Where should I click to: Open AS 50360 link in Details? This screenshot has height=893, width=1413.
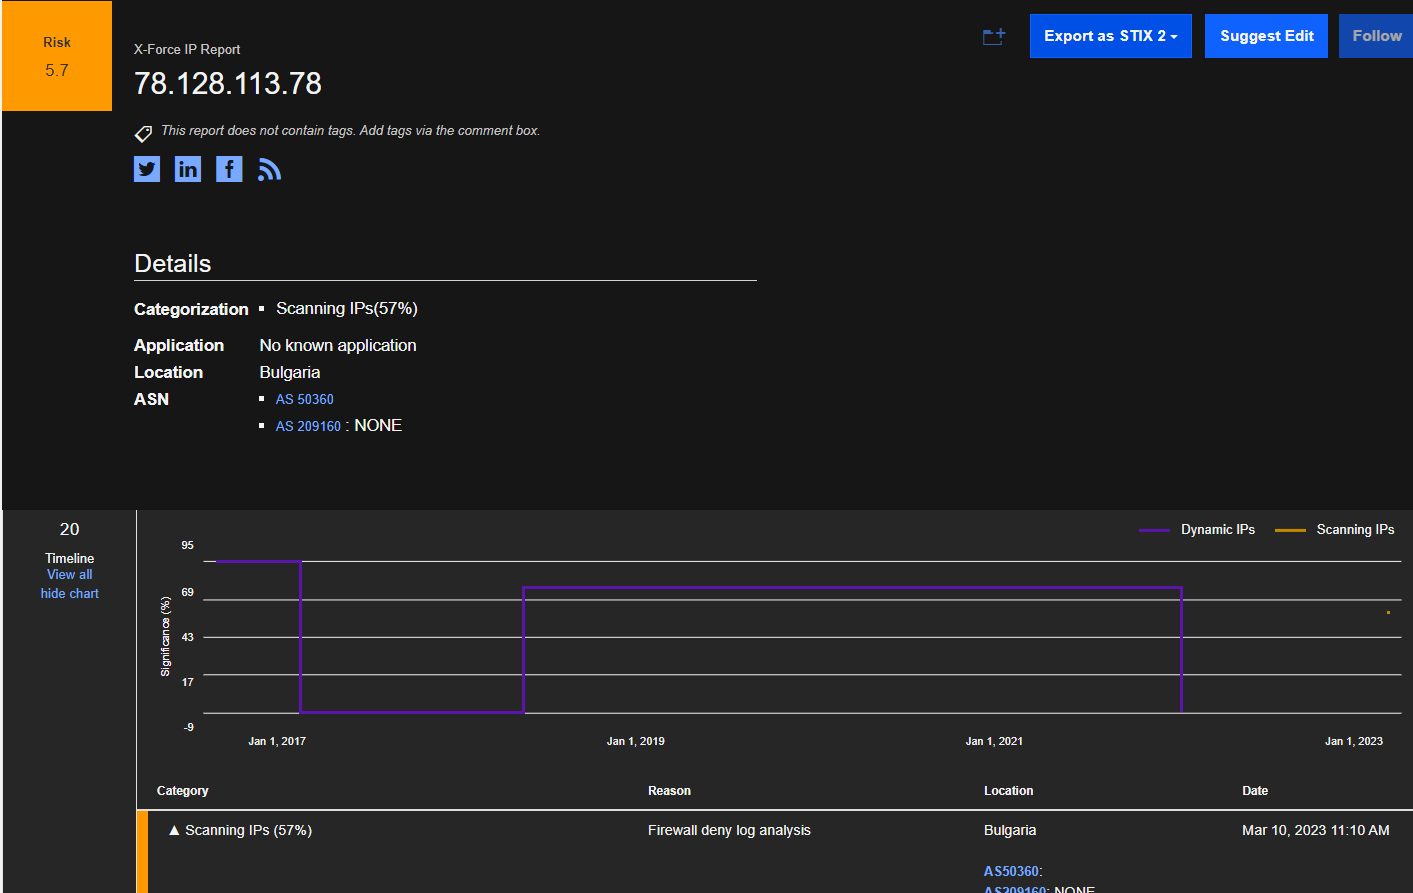[305, 399]
